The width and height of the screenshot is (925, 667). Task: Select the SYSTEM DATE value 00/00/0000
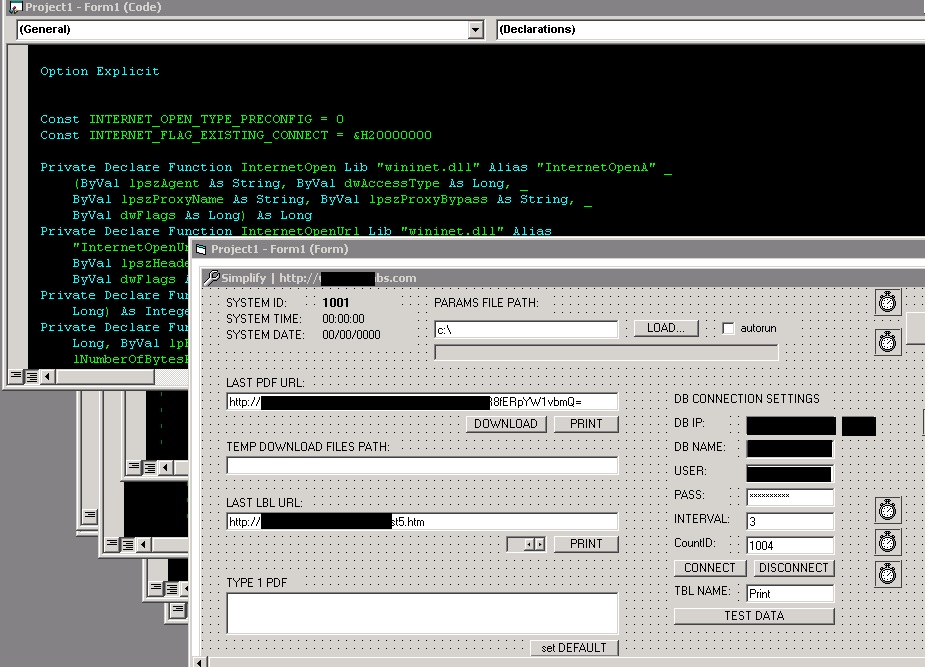point(352,335)
